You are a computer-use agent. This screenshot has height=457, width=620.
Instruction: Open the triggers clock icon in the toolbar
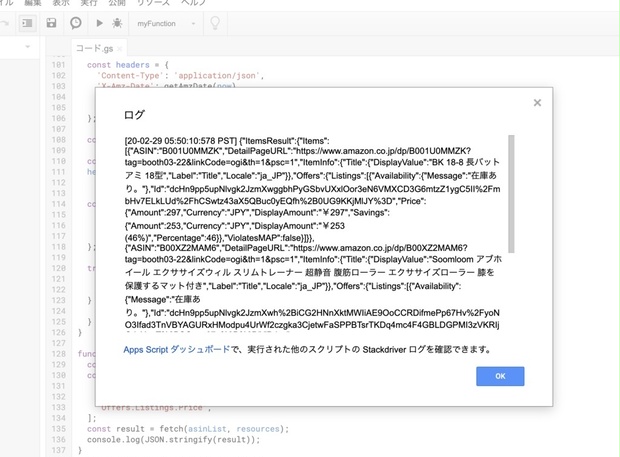pos(76,23)
